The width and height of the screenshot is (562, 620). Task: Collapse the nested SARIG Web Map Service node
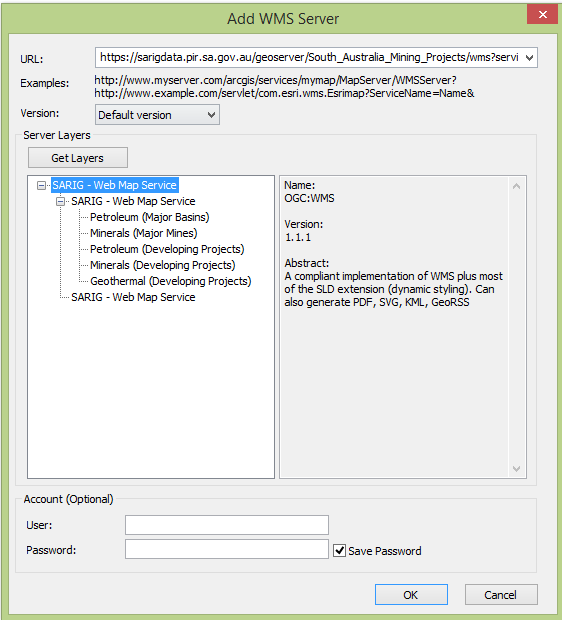click(x=60, y=201)
